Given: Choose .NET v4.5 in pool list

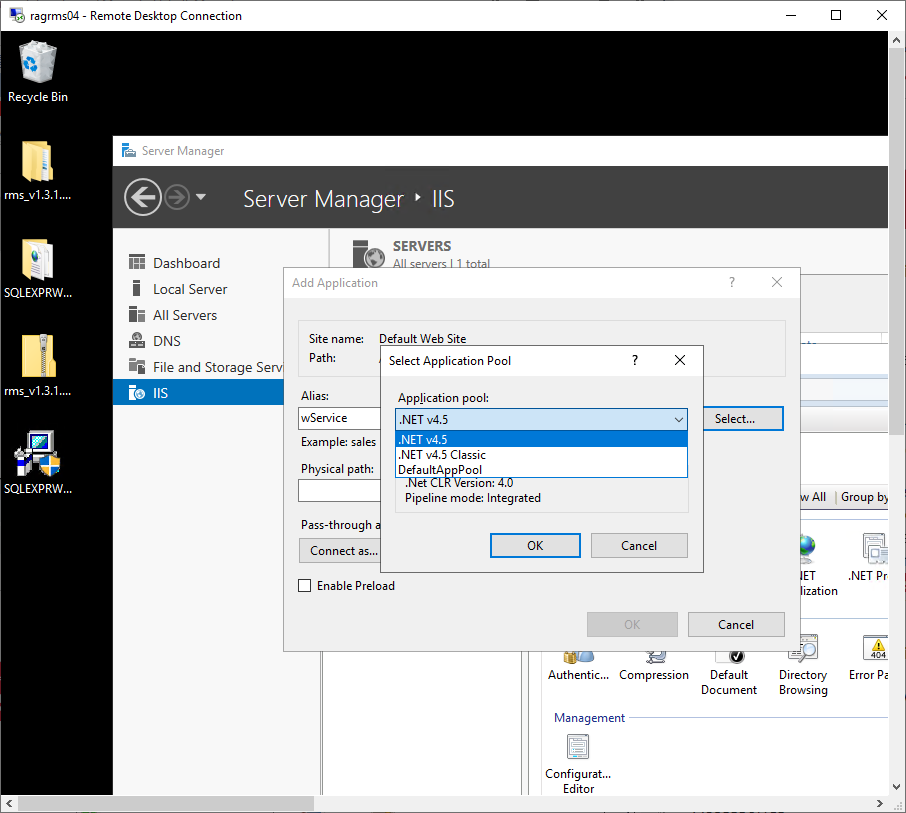Looking at the screenshot, I should [x=541, y=440].
